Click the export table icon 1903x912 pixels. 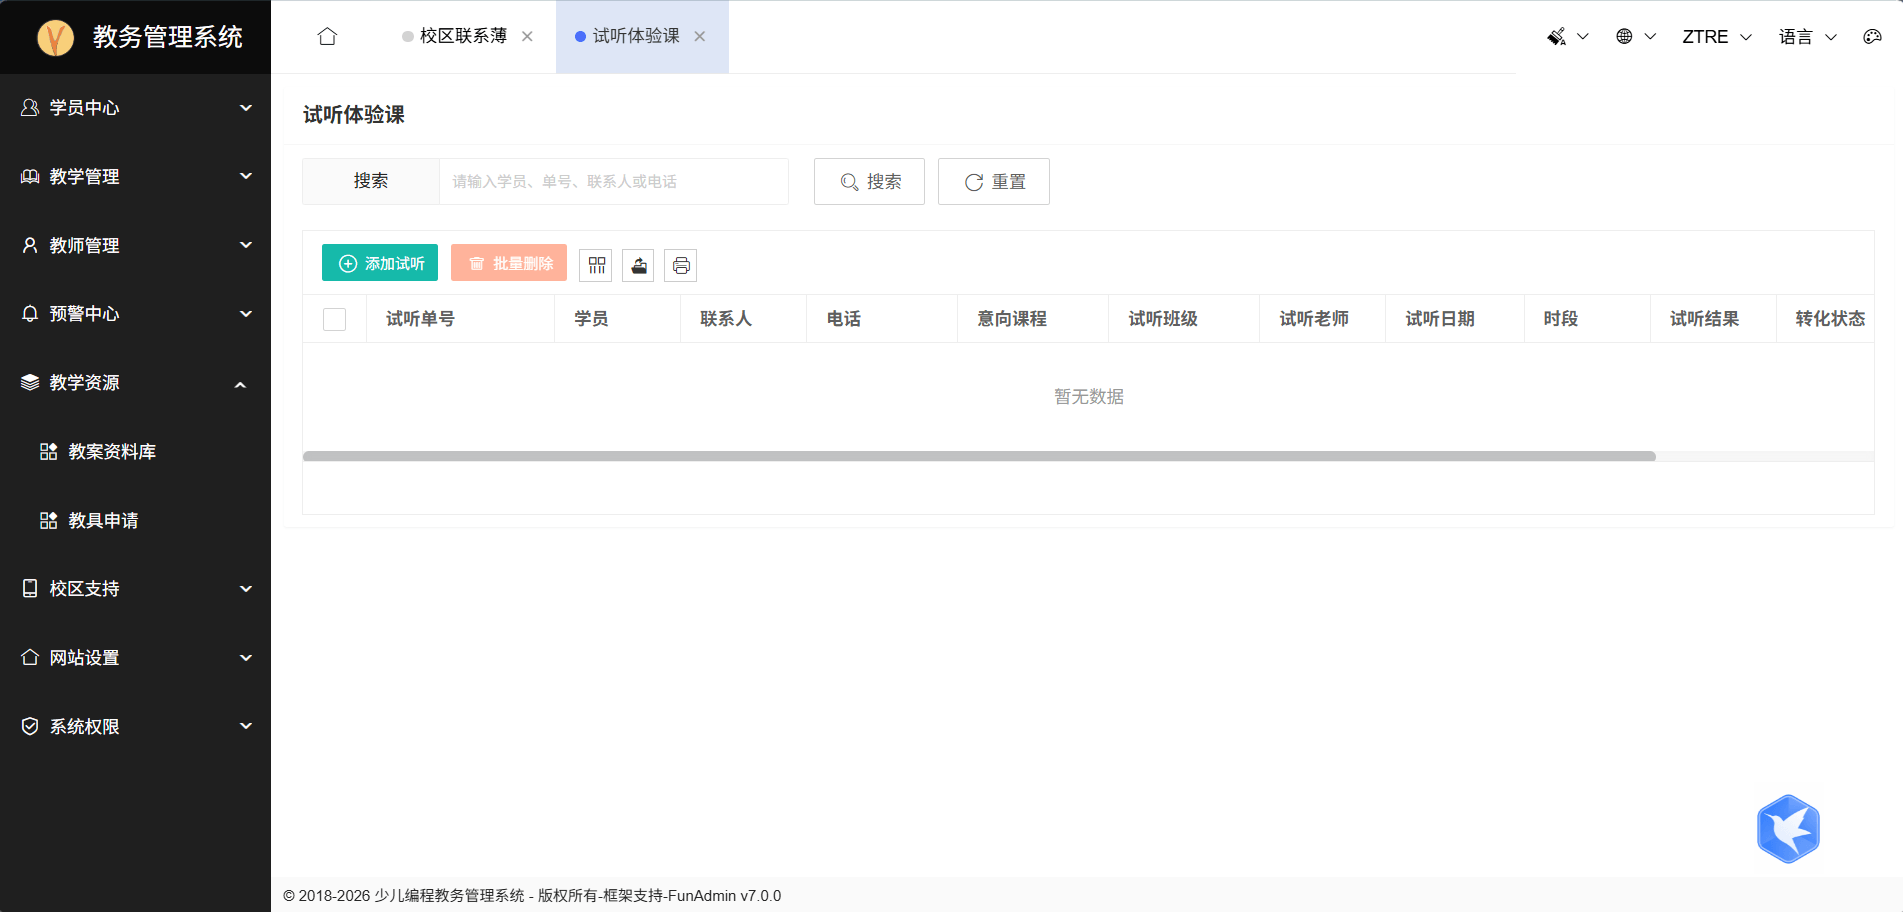coord(639,265)
